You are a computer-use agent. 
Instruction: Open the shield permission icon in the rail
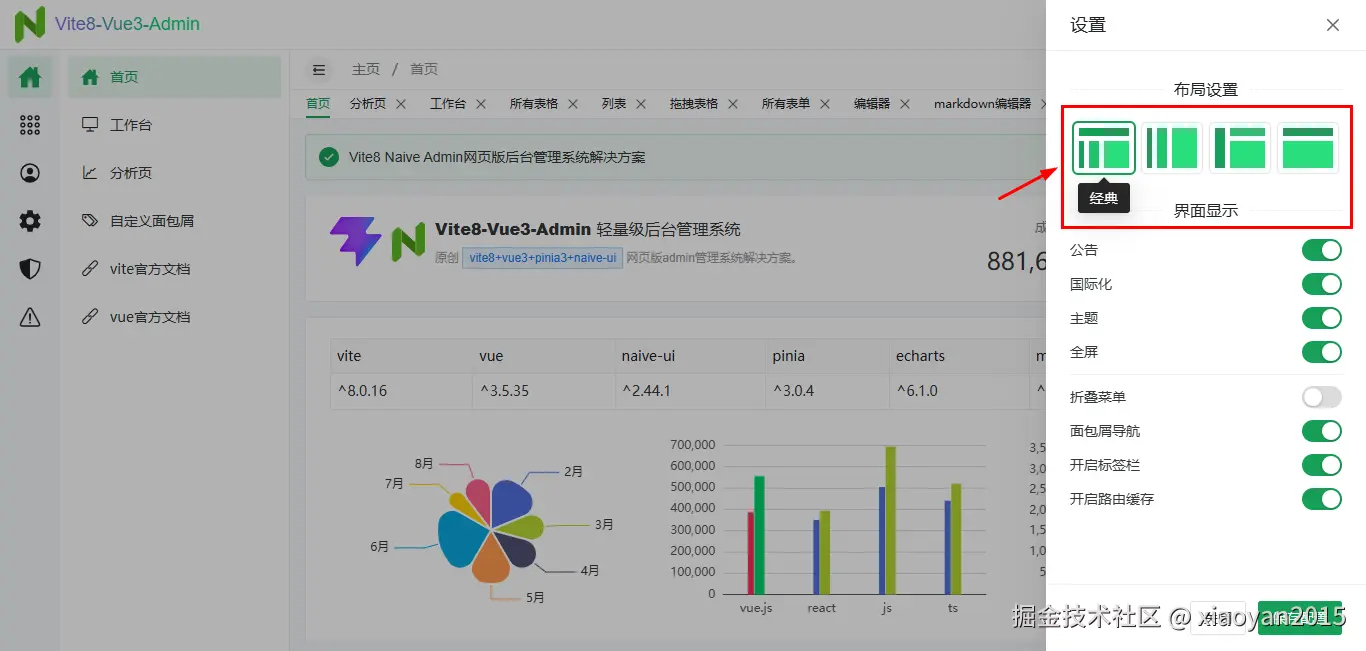pos(30,269)
